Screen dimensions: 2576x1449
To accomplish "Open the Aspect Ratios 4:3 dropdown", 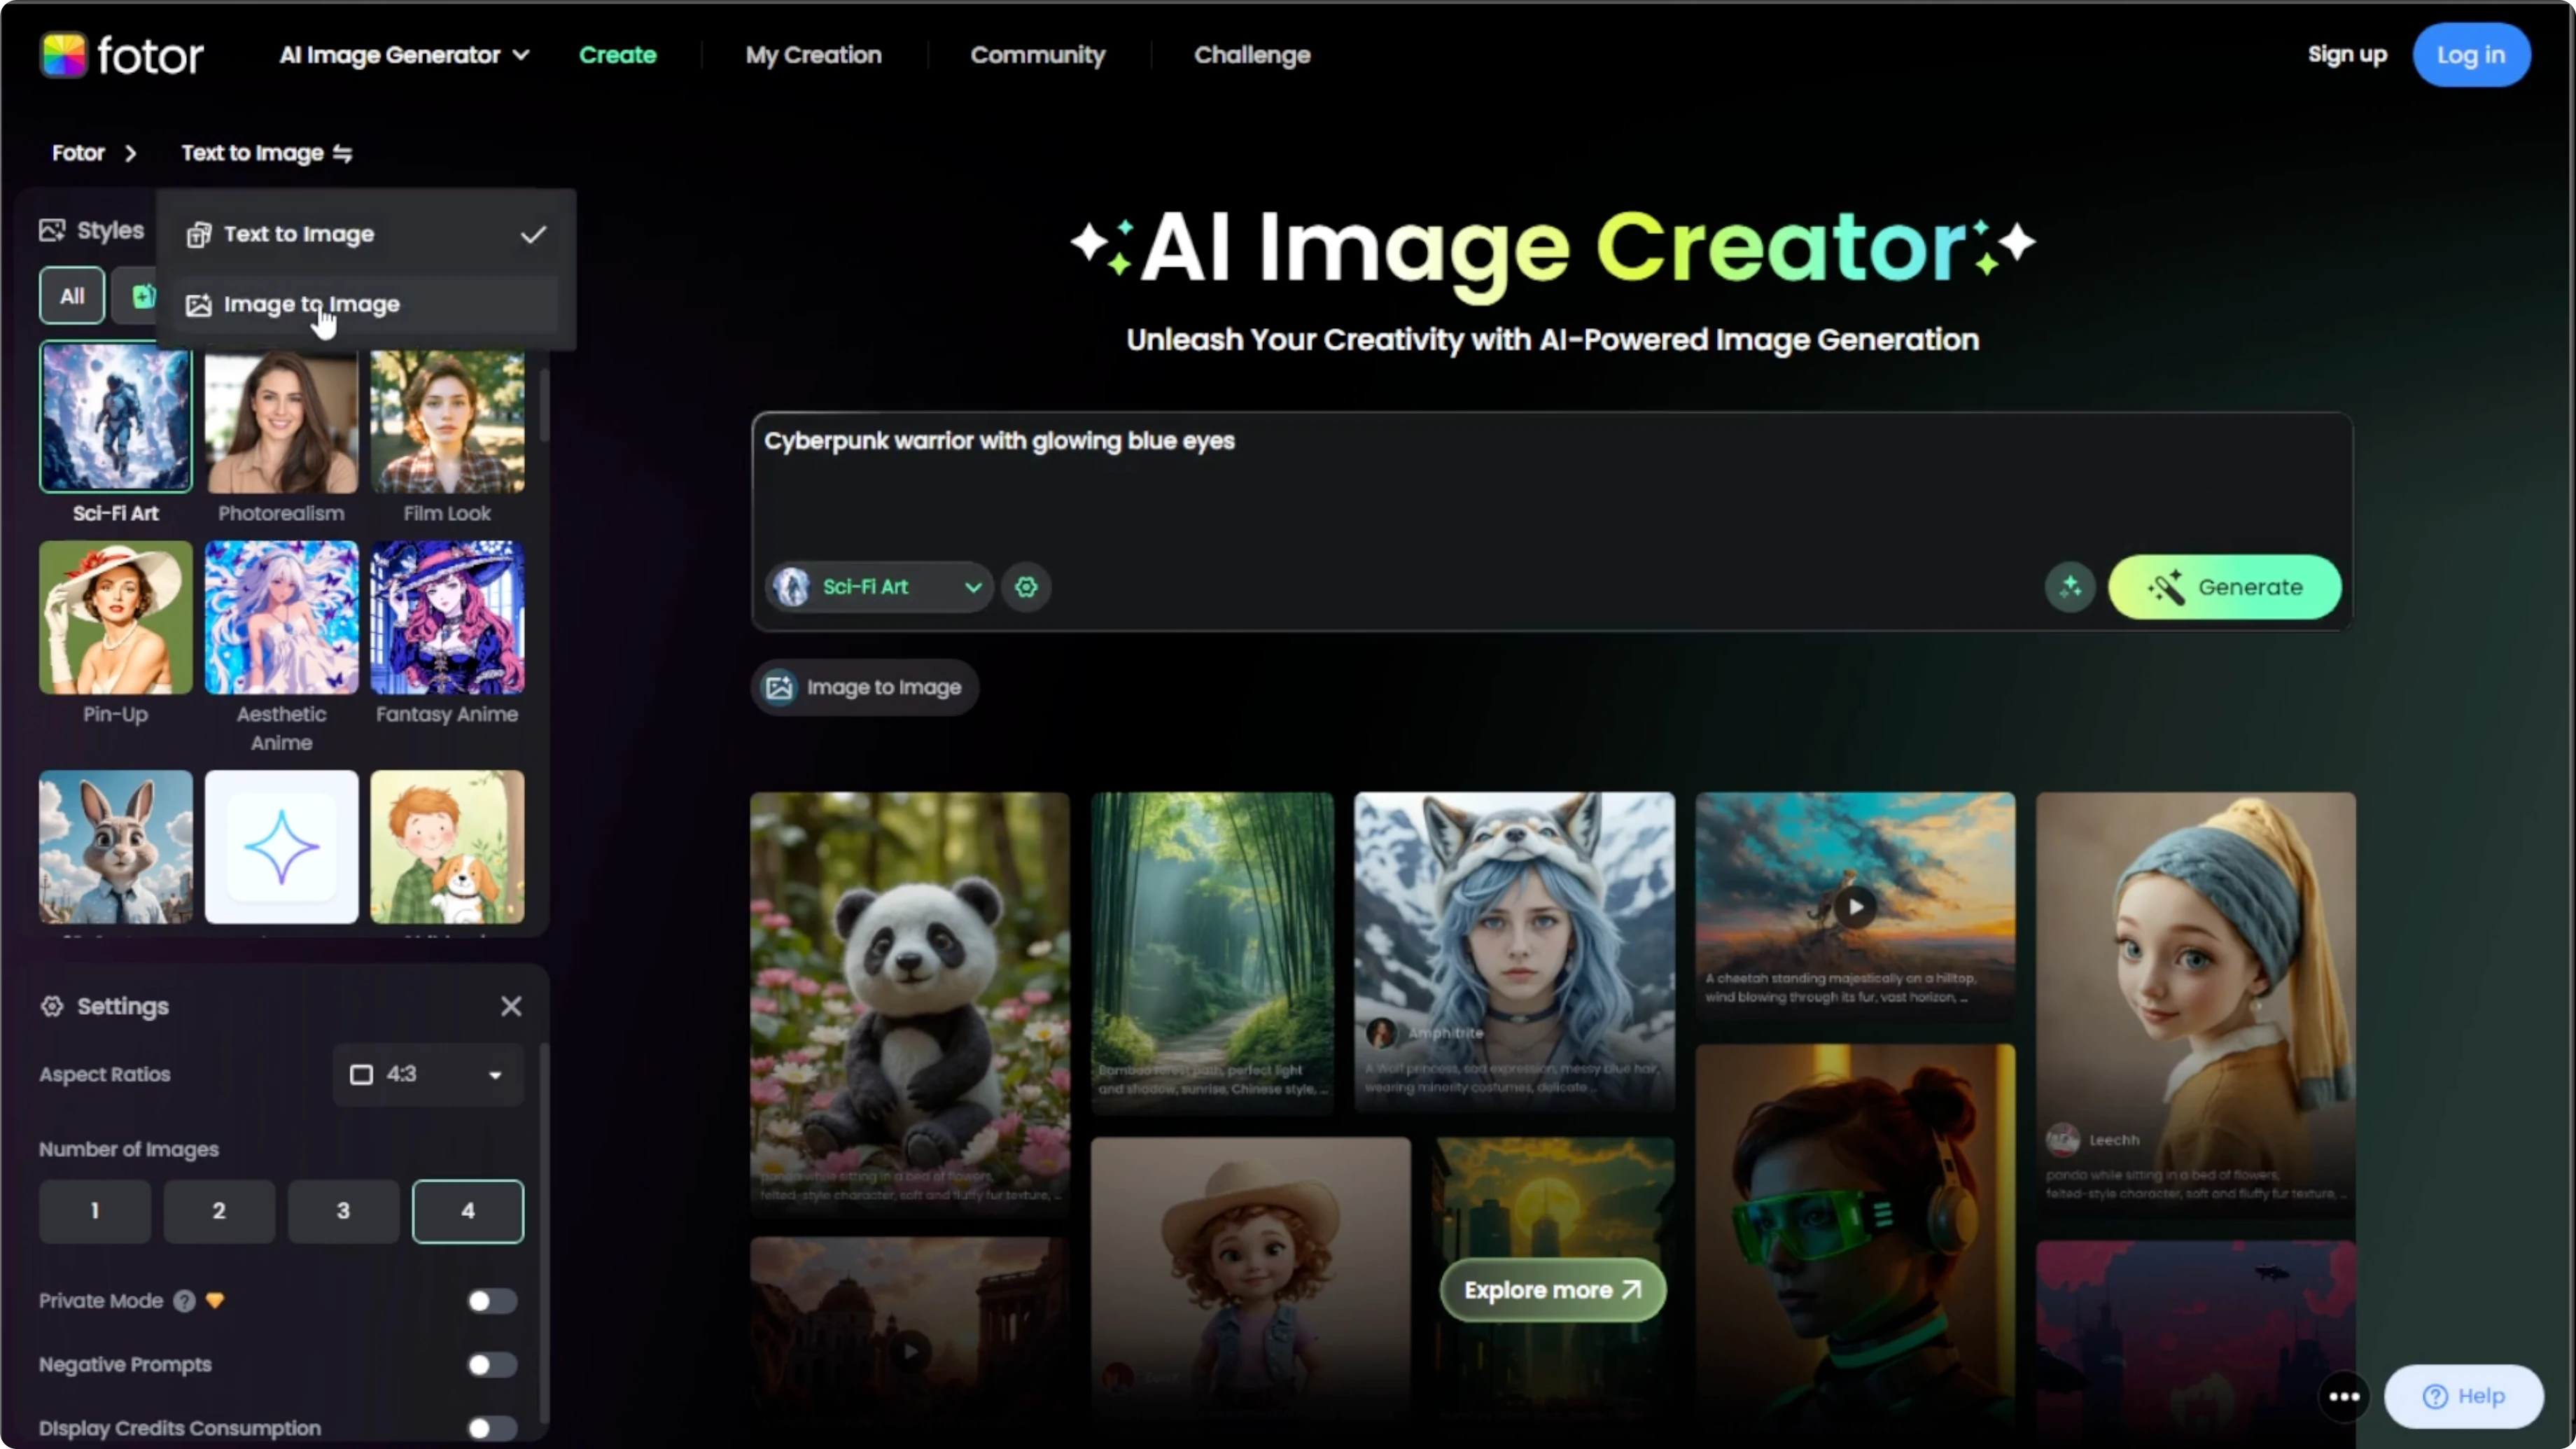I will tap(428, 1075).
